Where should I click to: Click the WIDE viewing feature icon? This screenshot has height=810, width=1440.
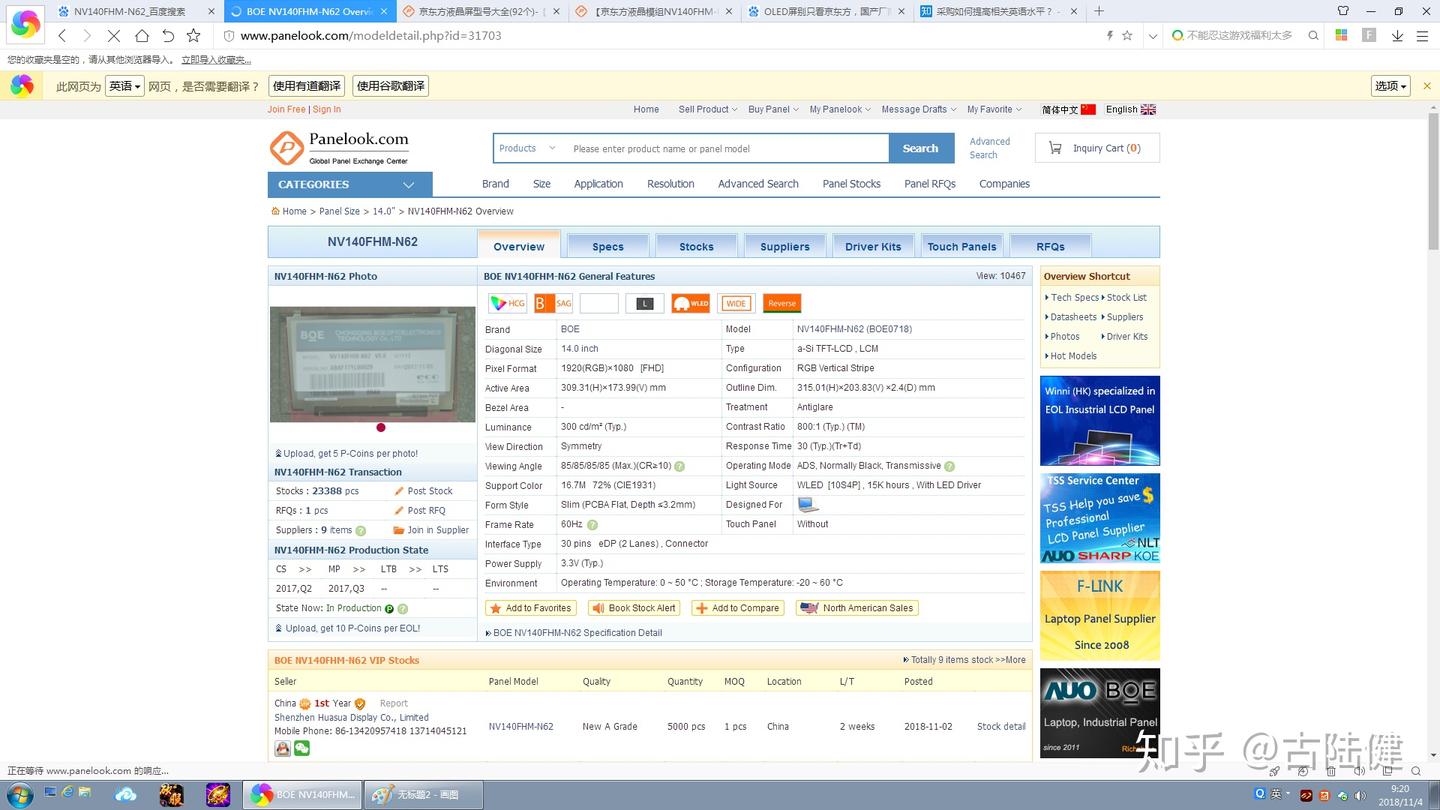coord(736,303)
